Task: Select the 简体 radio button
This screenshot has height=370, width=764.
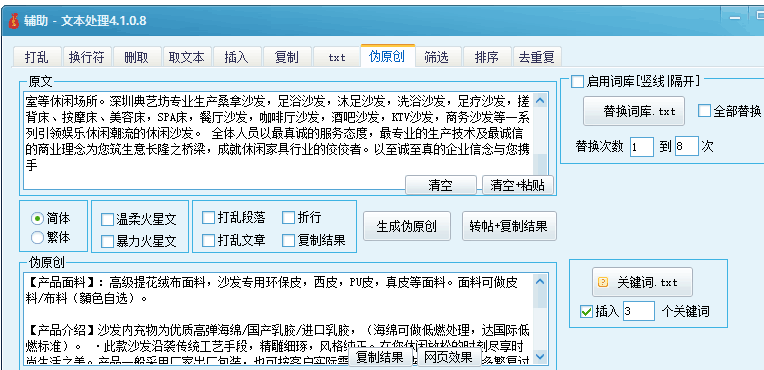Action: coord(38,217)
